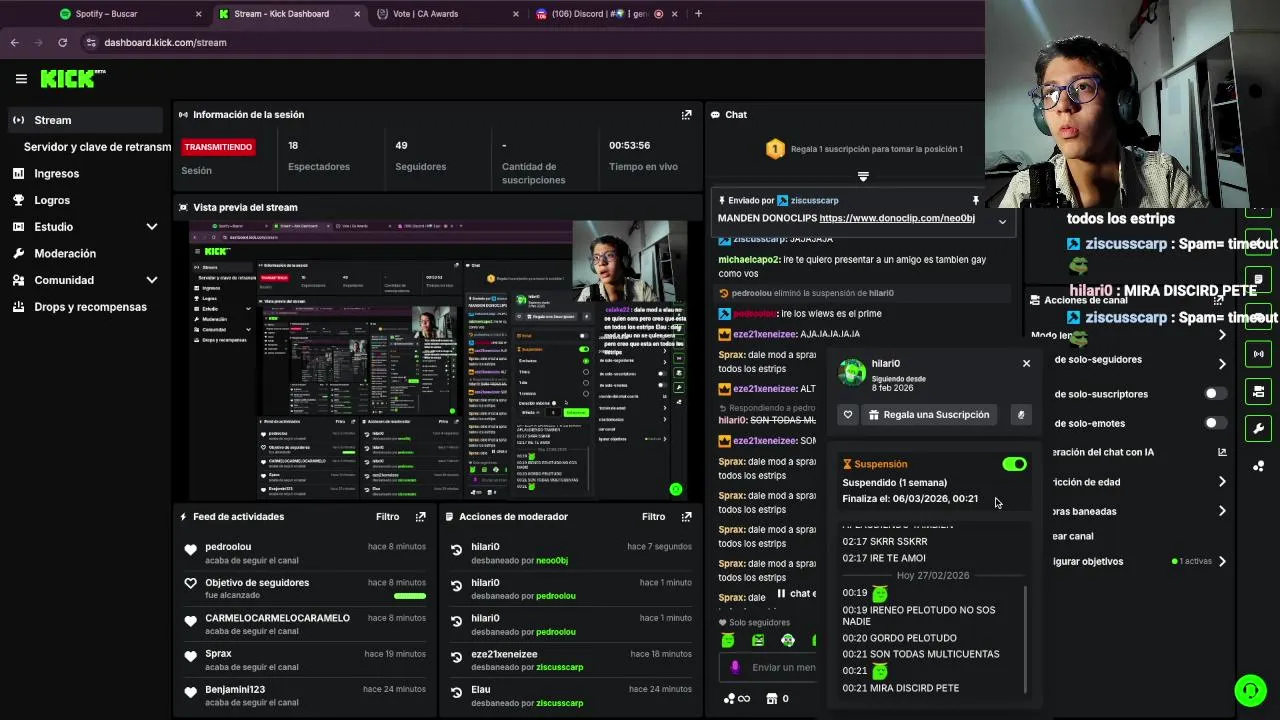Viewport: 1280px width, 720px height.
Task: Click the double-line collapse arrow above pinned message
Action: click(x=863, y=177)
